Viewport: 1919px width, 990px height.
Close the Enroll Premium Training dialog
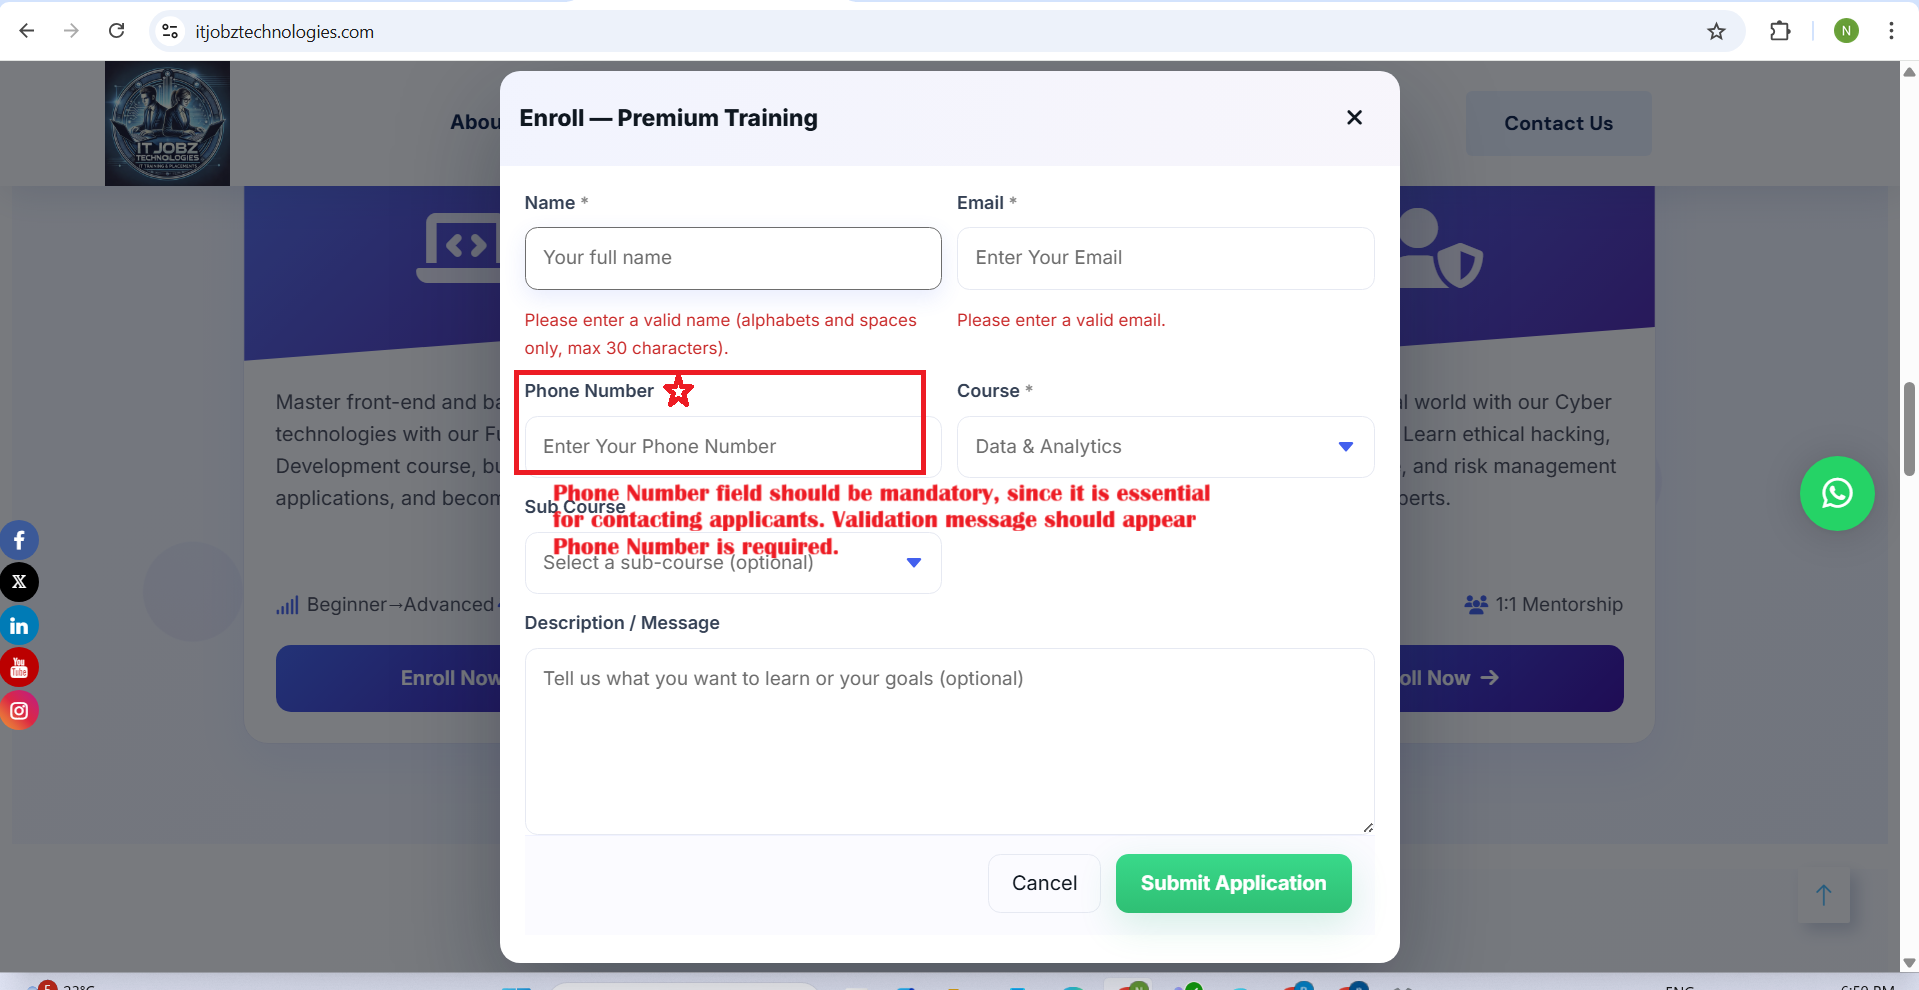[1354, 118]
